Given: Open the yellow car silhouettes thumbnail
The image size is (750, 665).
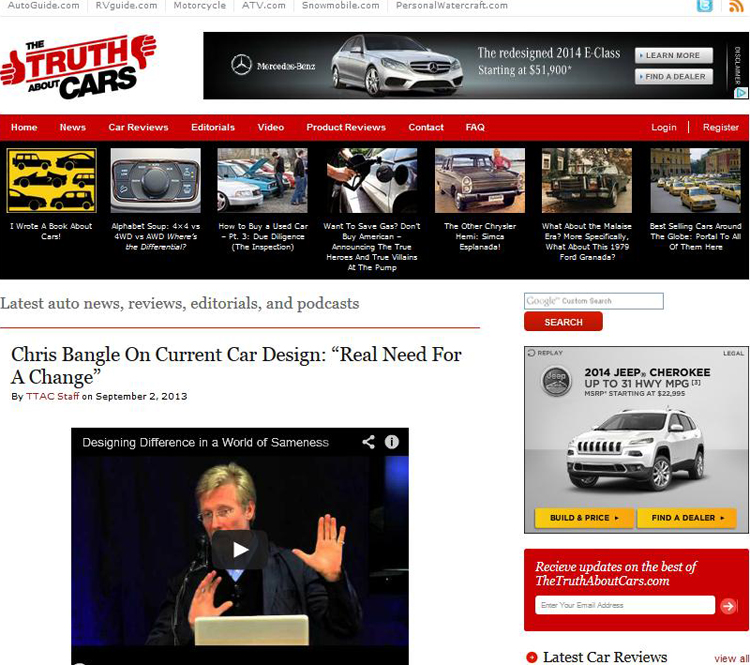Looking at the screenshot, I should click(x=51, y=180).
